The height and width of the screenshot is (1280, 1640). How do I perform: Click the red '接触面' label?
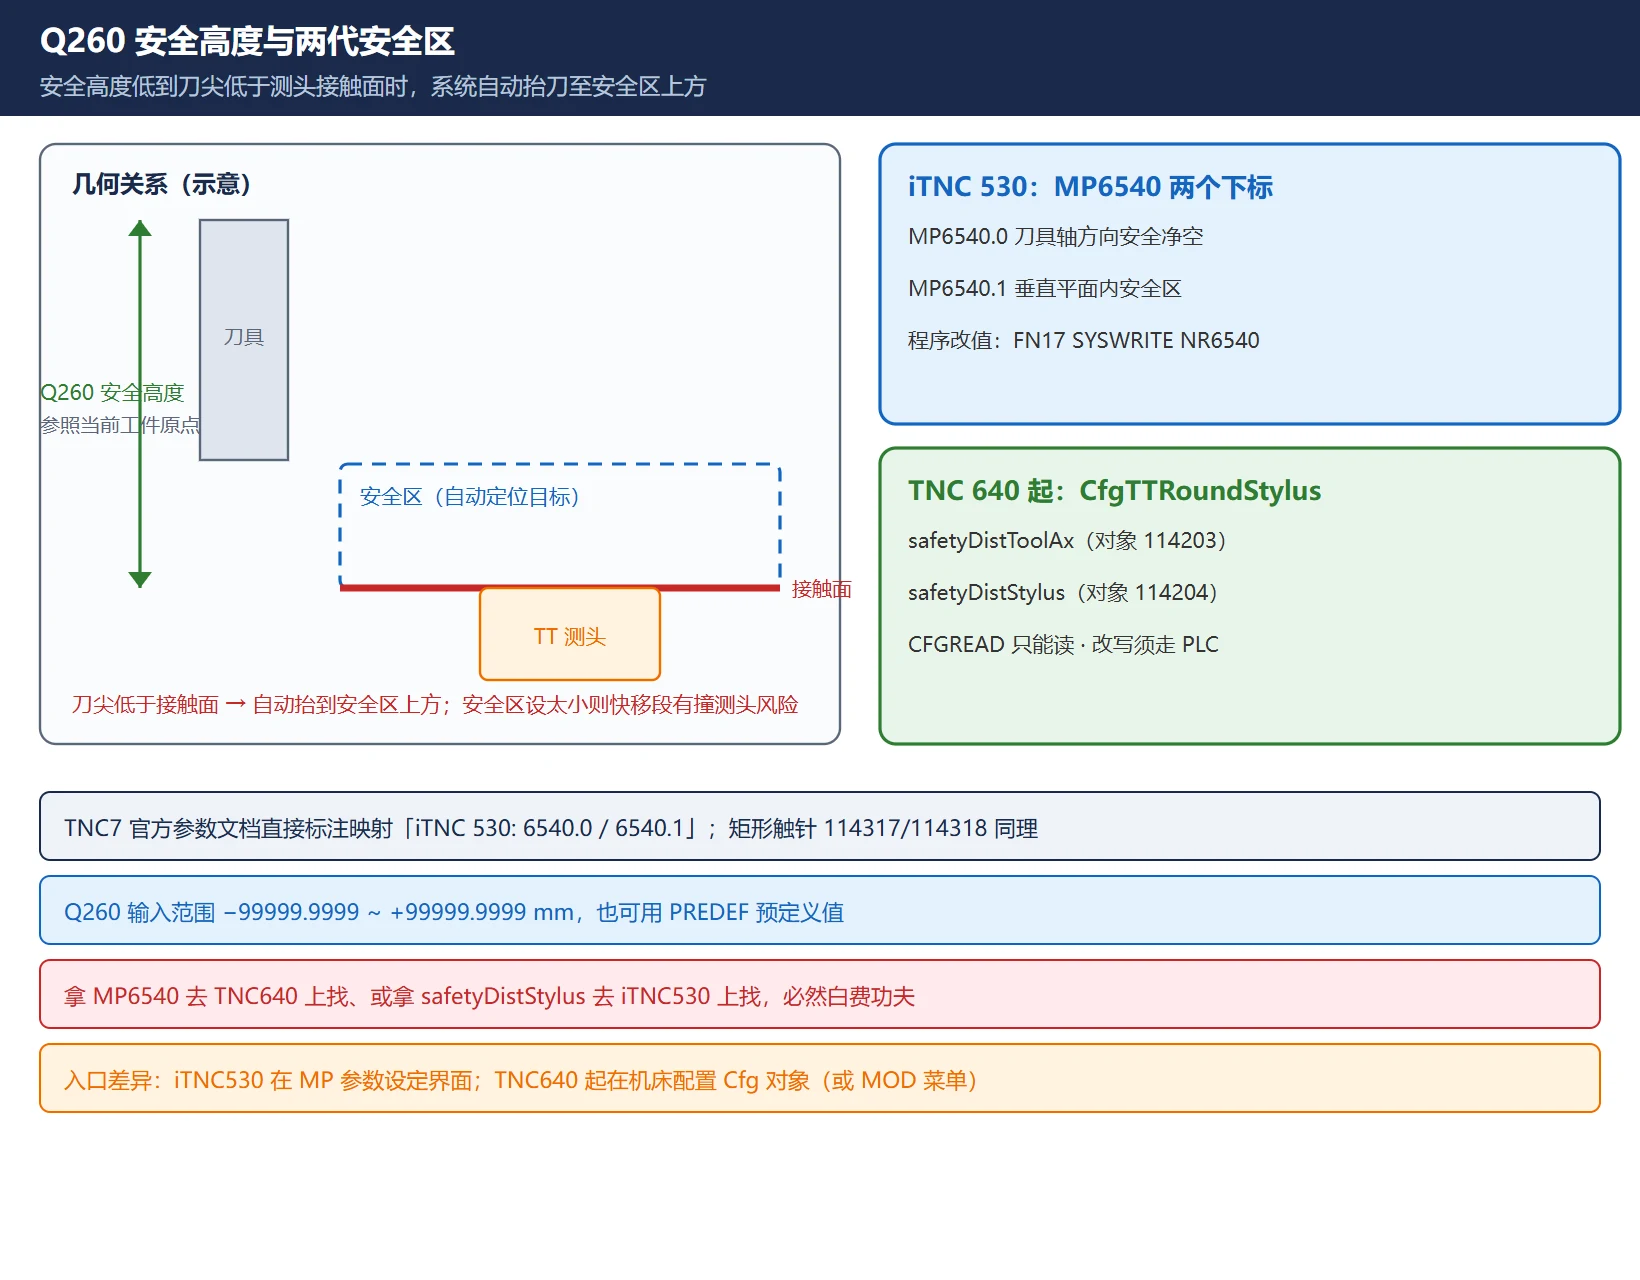[x=821, y=589]
